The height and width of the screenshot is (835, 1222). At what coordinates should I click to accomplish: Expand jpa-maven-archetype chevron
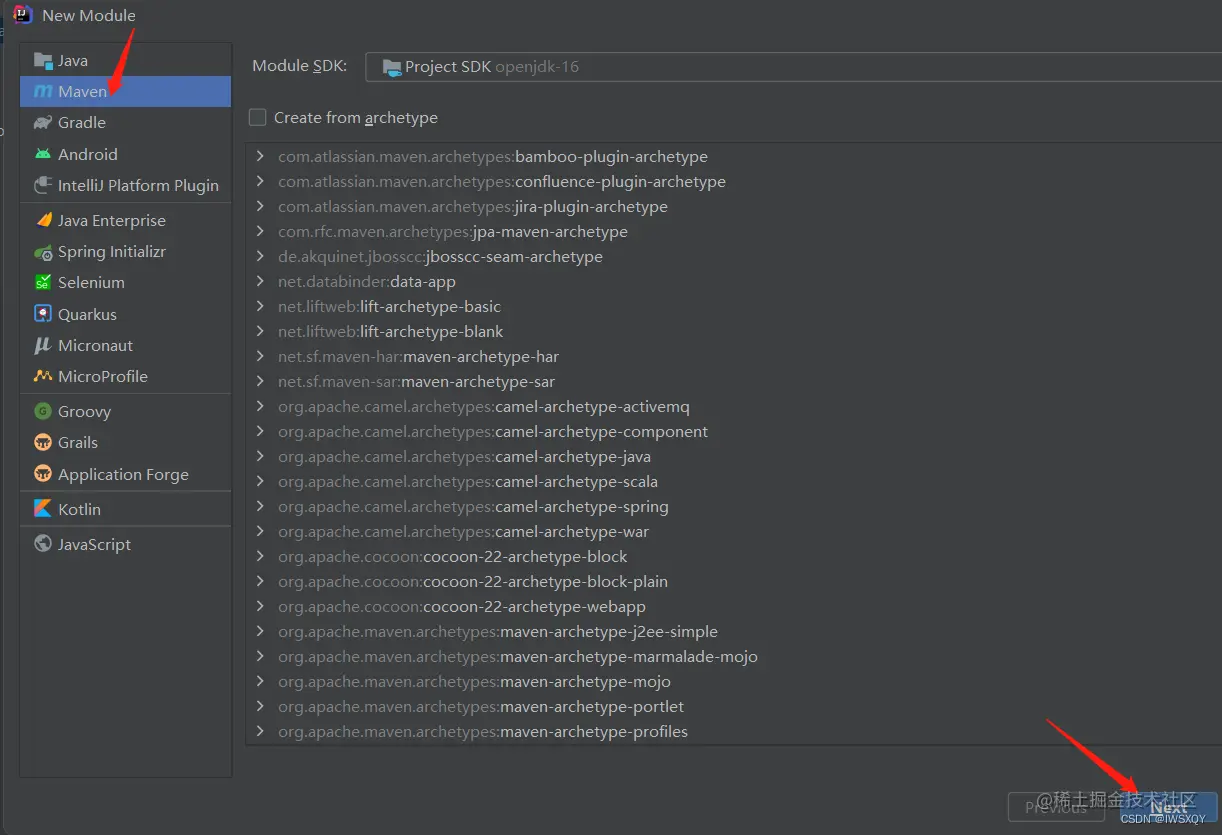(x=260, y=231)
